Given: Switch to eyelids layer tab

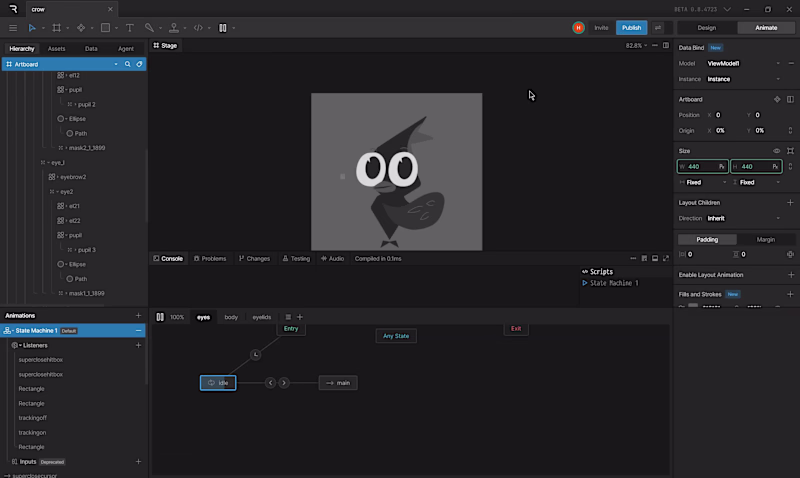Looking at the screenshot, I should point(262,317).
